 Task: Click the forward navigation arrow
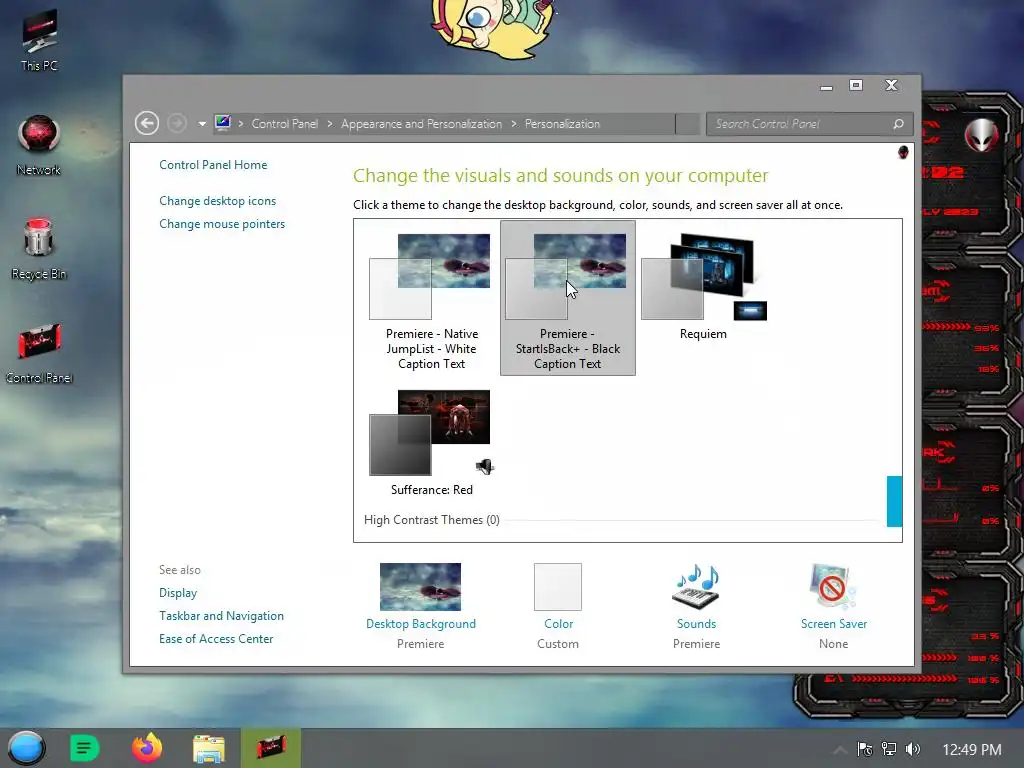click(176, 123)
